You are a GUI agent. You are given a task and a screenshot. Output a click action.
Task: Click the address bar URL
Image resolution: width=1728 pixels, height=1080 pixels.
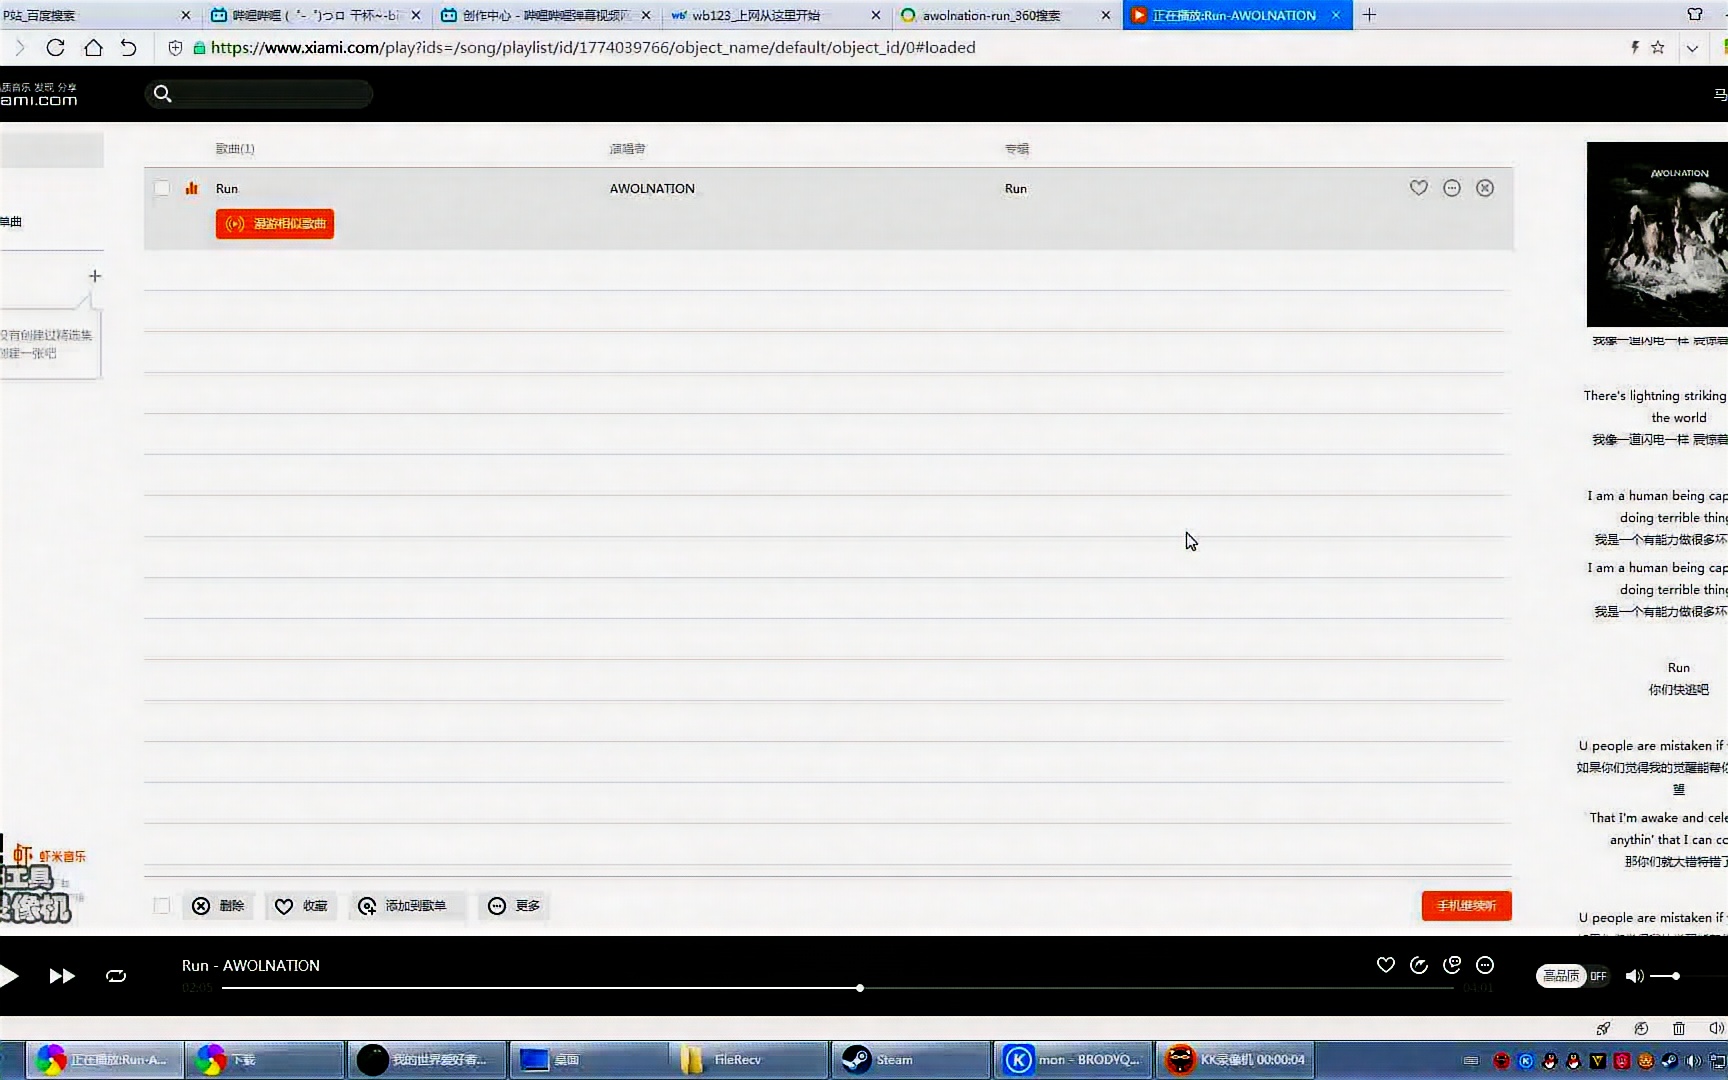point(593,47)
